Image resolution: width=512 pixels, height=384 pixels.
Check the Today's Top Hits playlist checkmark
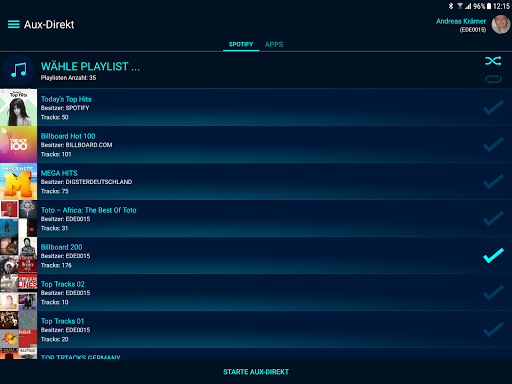[493, 108]
